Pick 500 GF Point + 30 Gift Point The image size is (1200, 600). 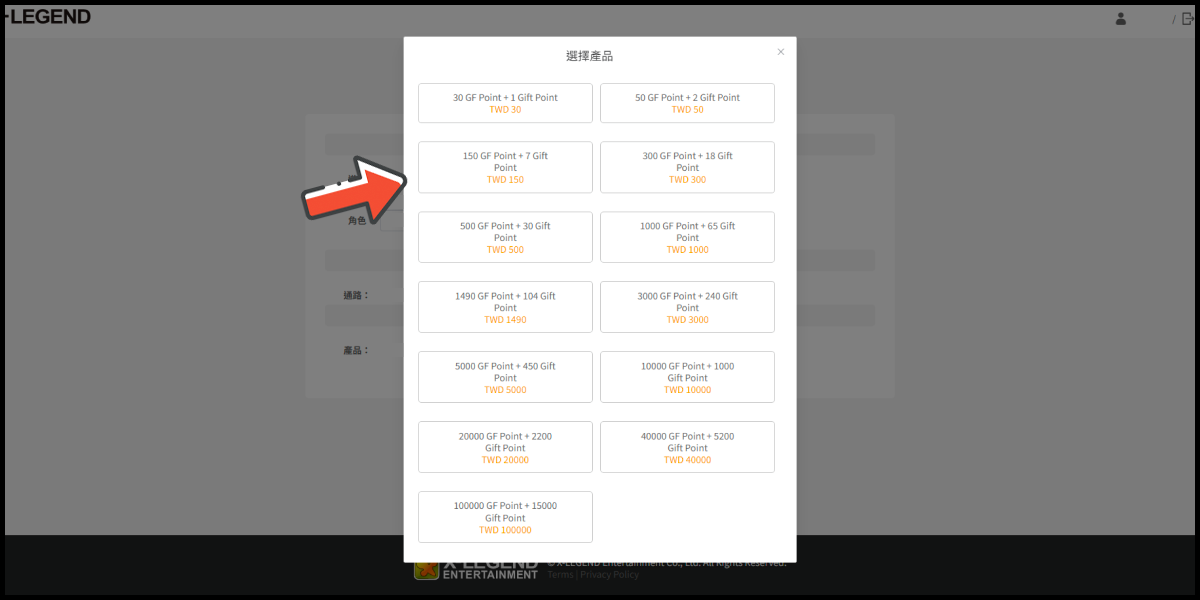(x=505, y=237)
